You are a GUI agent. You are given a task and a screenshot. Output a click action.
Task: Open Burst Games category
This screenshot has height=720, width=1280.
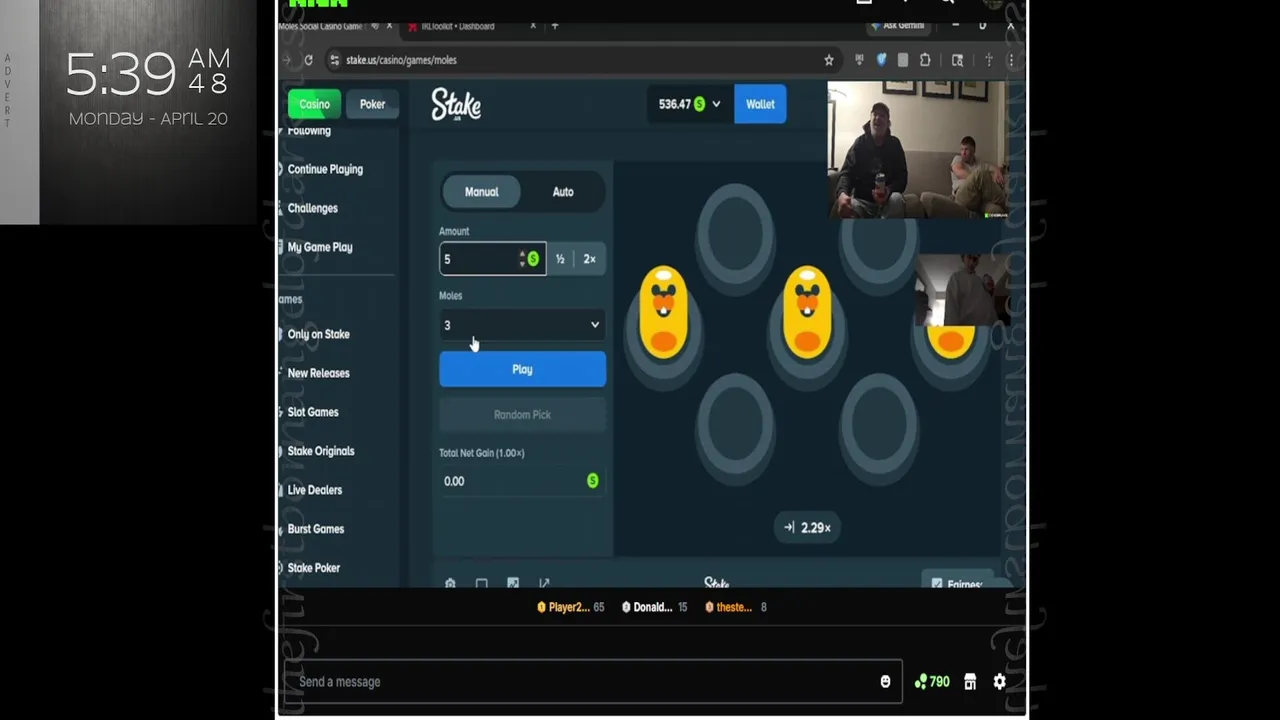pyautogui.click(x=316, y=529)
